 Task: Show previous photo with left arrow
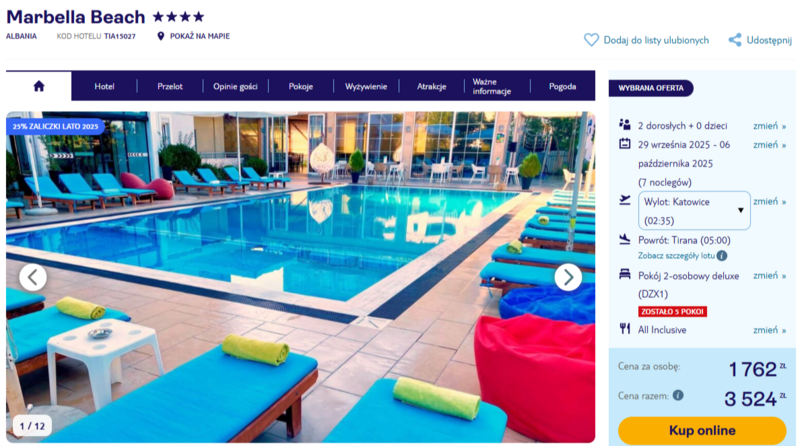point(33,277)
